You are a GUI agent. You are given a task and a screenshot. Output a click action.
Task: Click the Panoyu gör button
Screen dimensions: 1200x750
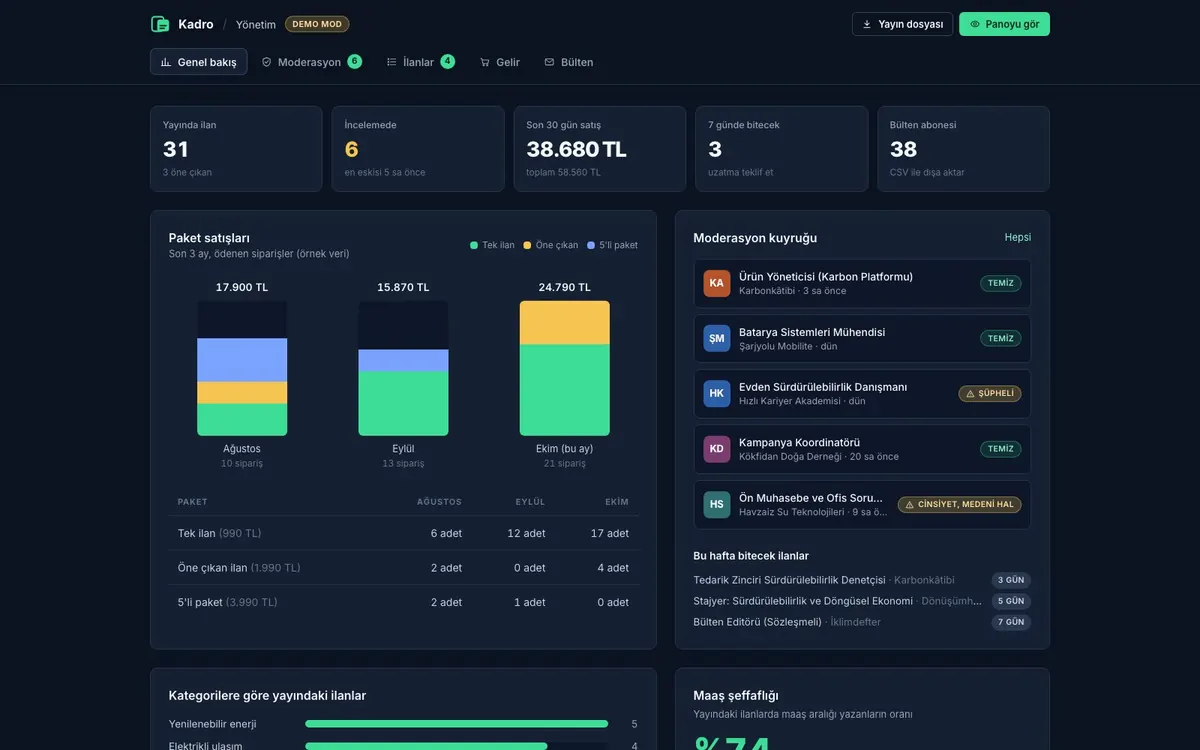pos(1004,24)
